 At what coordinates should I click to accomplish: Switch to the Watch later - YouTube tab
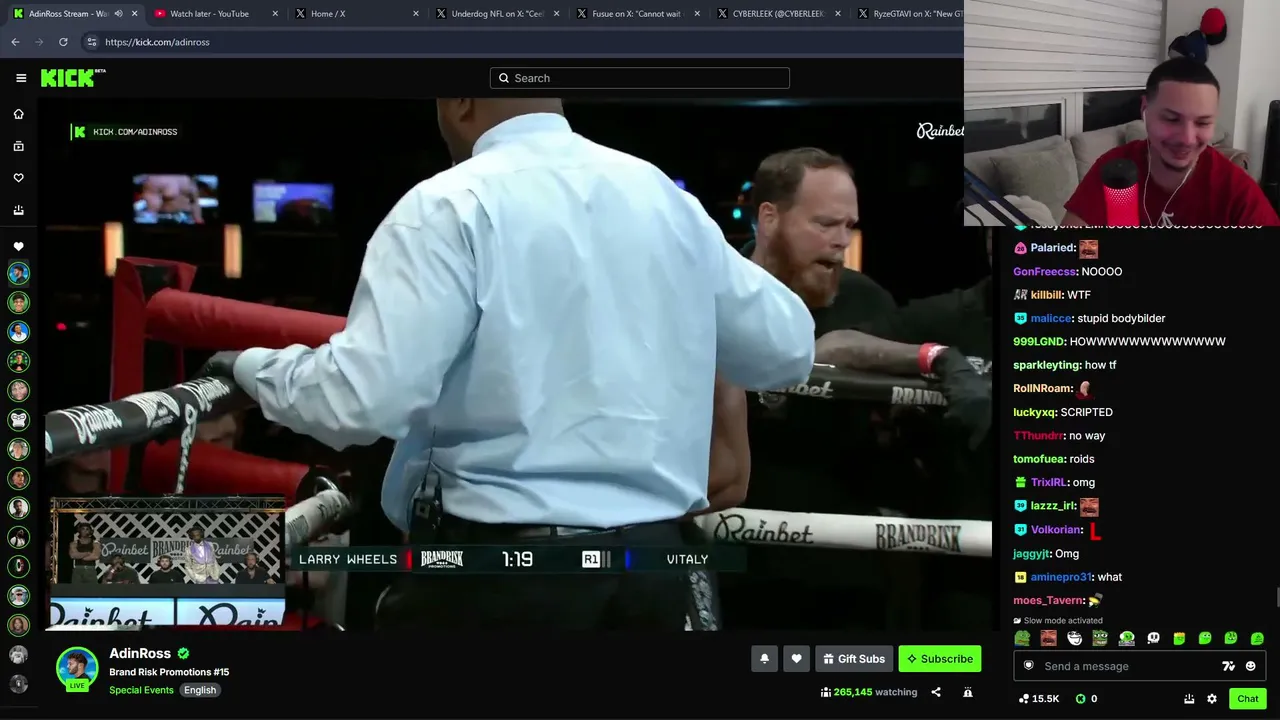point(209,14)
